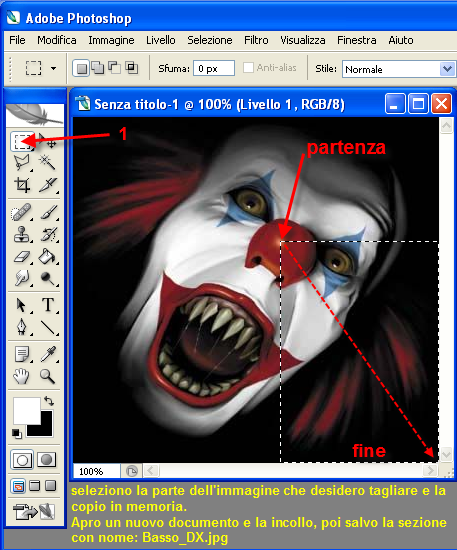The width and height of the screenshot is (457, 550).
Task: Click the vertical scrollbar down arrow
Action: (446, 455)
